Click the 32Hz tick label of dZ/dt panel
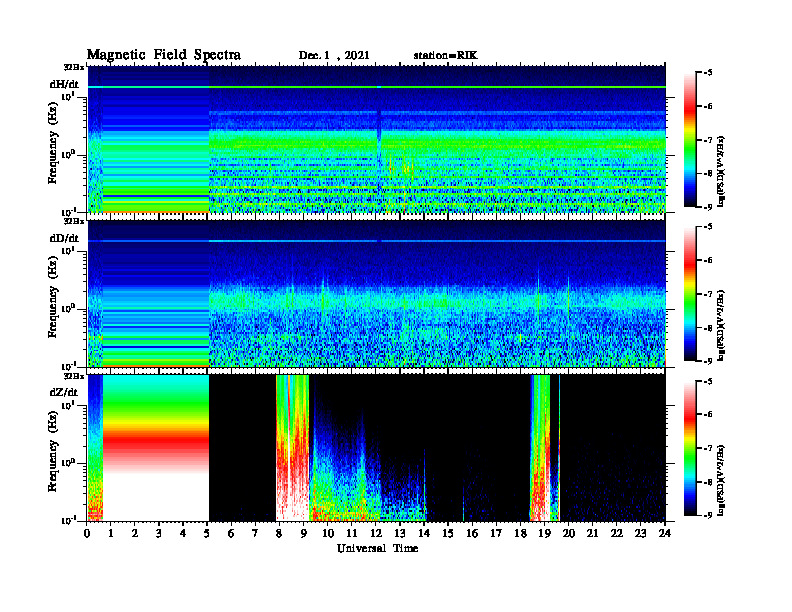Screen dimensions: 792x612 click(x=74, y=376)
